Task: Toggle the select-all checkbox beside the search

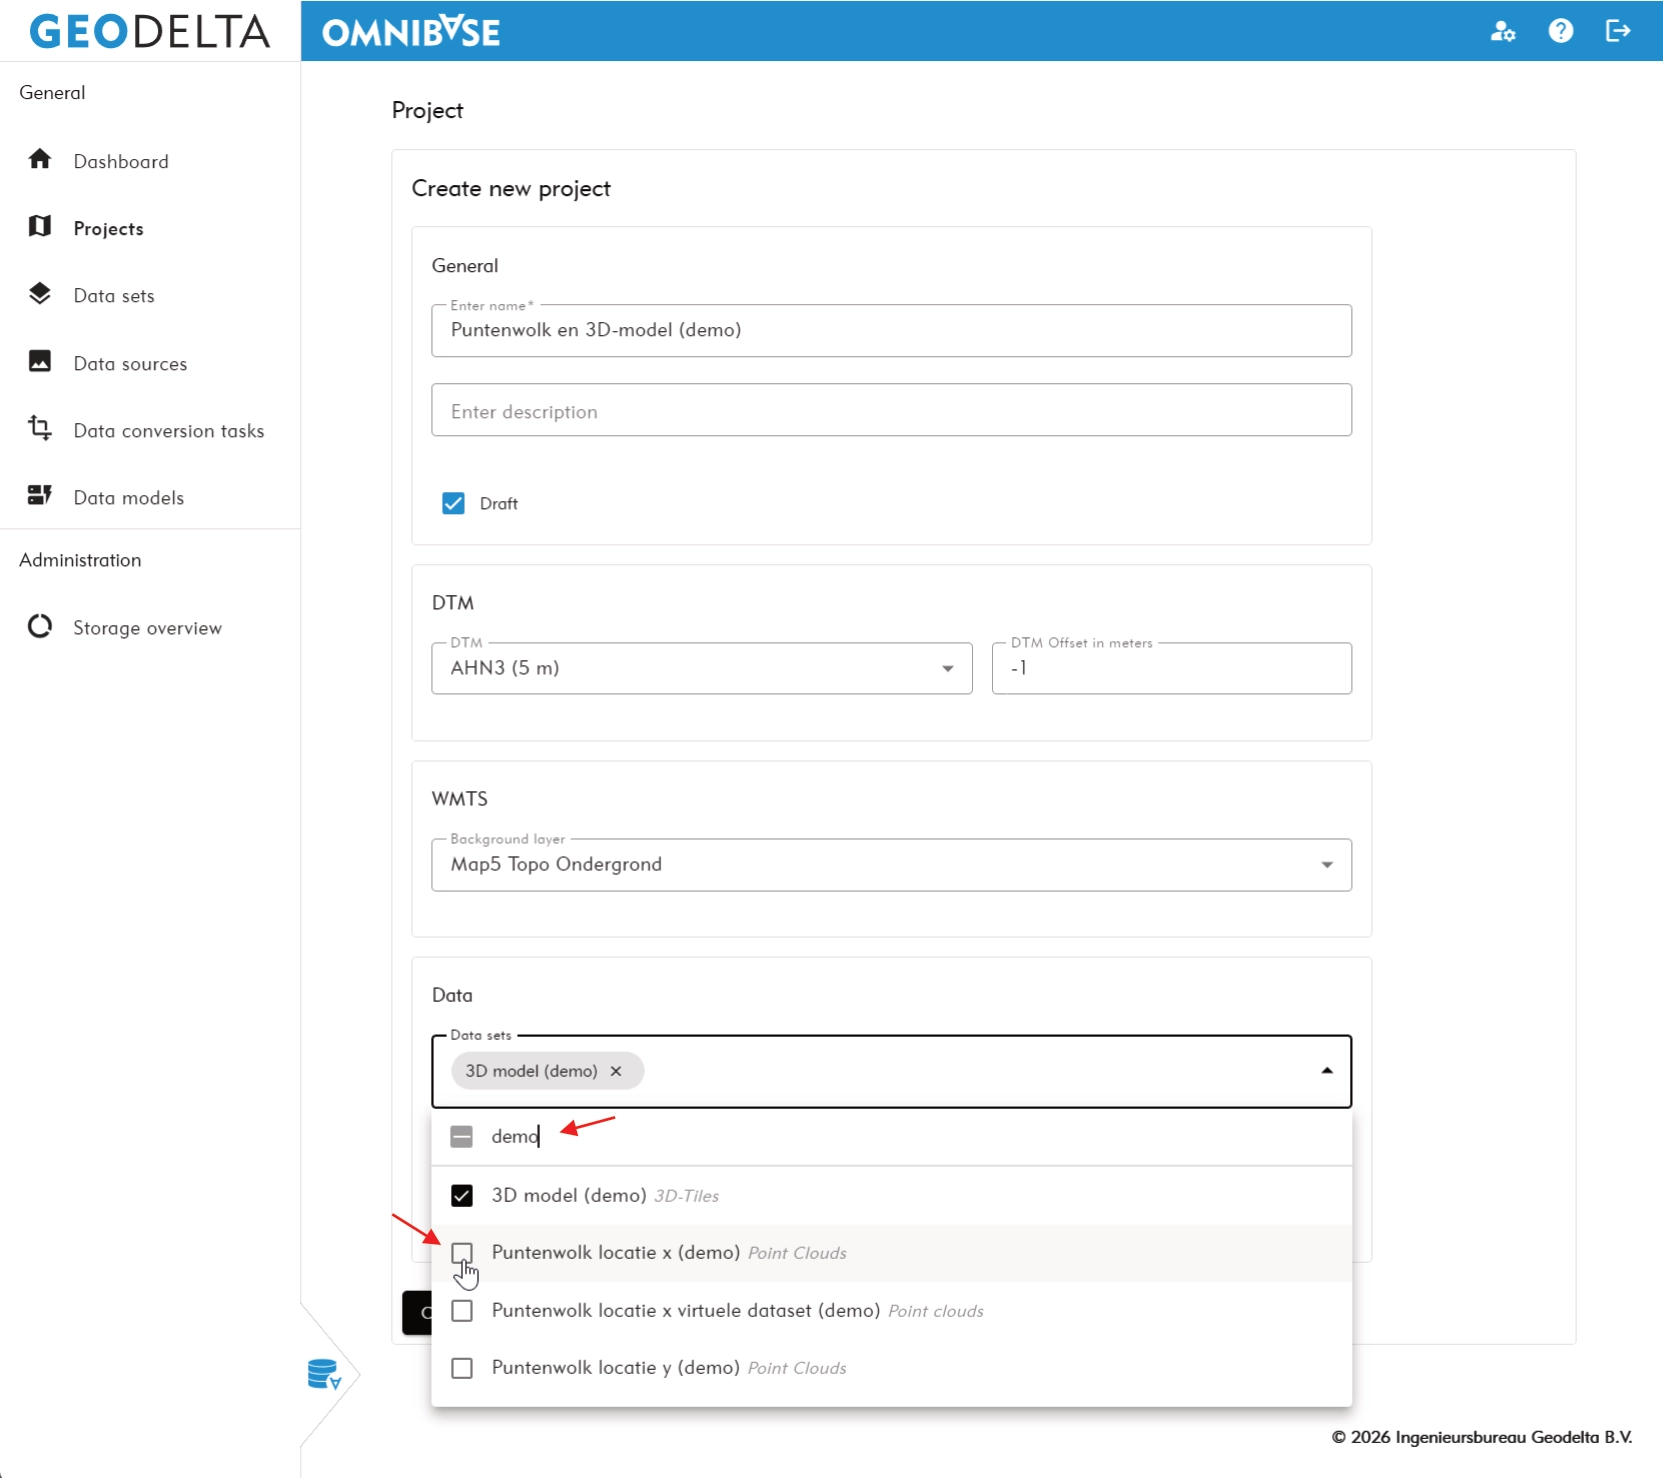Action: point(462,1137)
